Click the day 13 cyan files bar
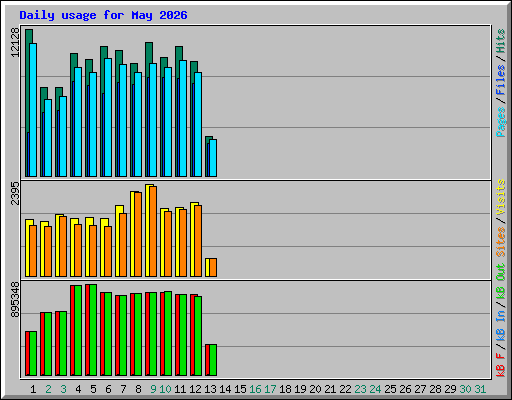Screen dimensions: 512x400 (x=213, y=158)
